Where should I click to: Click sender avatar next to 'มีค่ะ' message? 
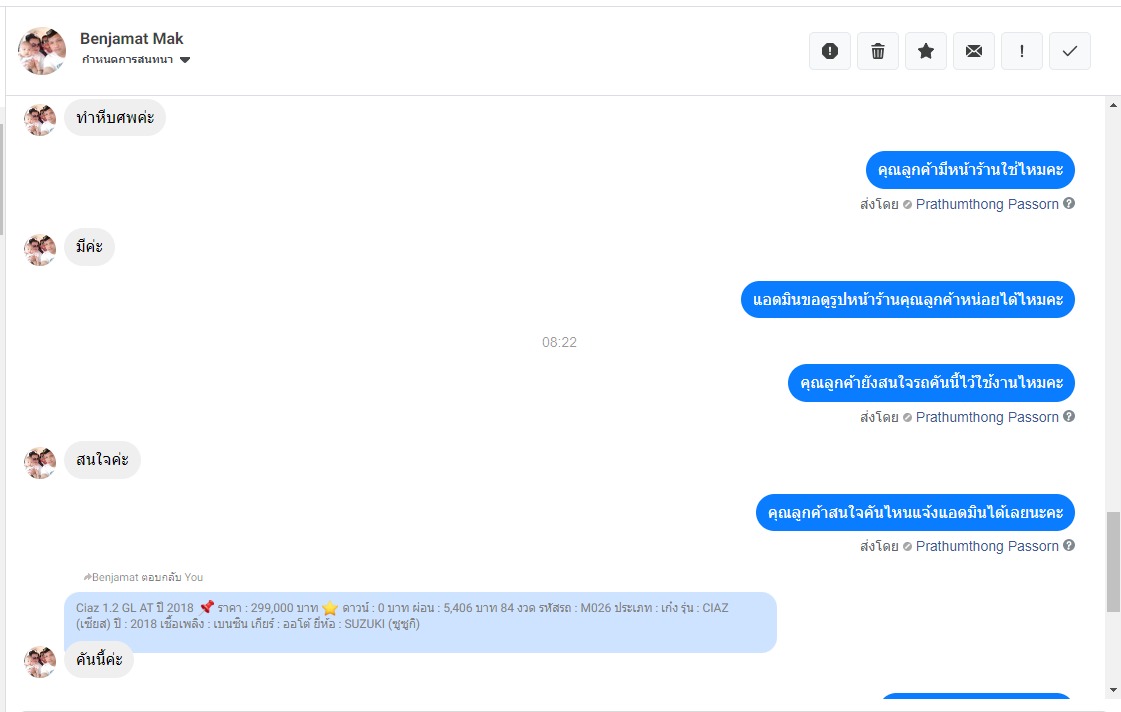point(40,249)
